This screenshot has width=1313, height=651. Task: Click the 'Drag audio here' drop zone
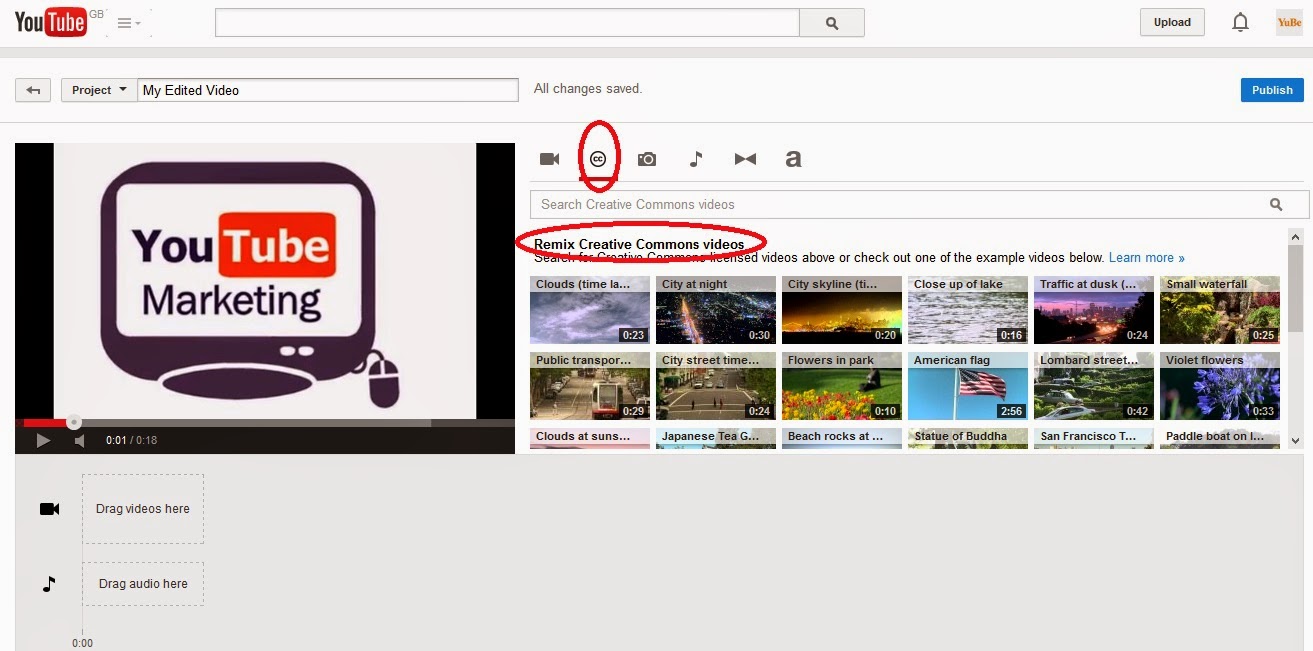click(x=143, y=584)
